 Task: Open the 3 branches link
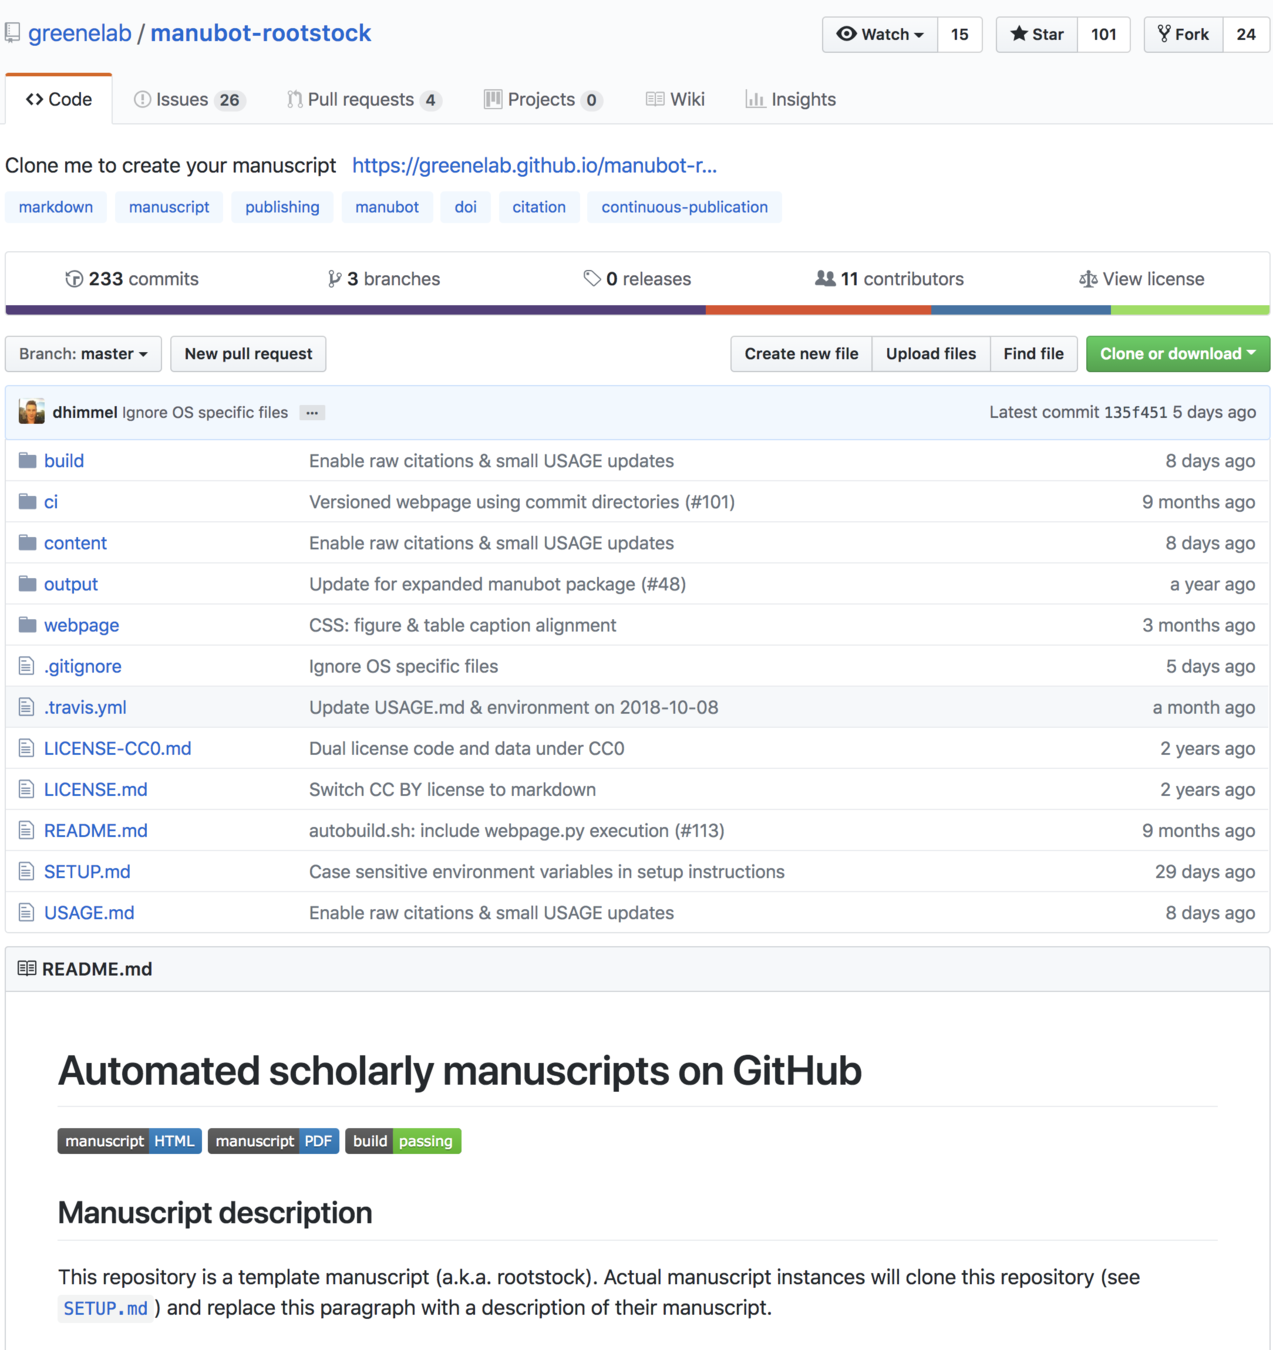(x=384, y=279)
